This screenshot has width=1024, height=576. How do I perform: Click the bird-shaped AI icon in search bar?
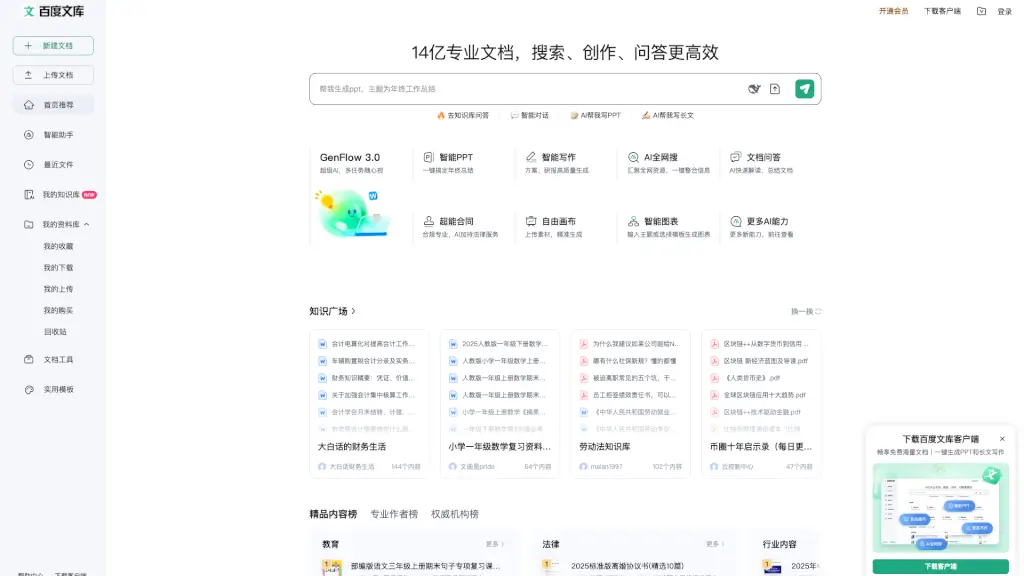coord(754,89)
